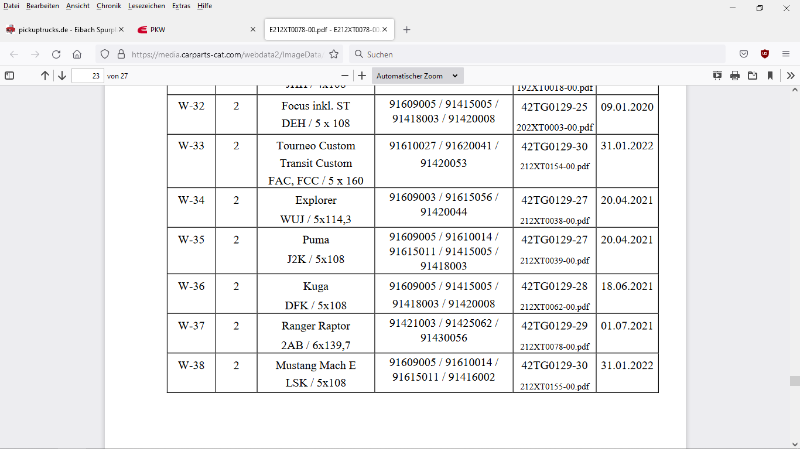Screen dimensions: 800x449
Task: Focus the URL address bar
Action: [x=227, y=54]
